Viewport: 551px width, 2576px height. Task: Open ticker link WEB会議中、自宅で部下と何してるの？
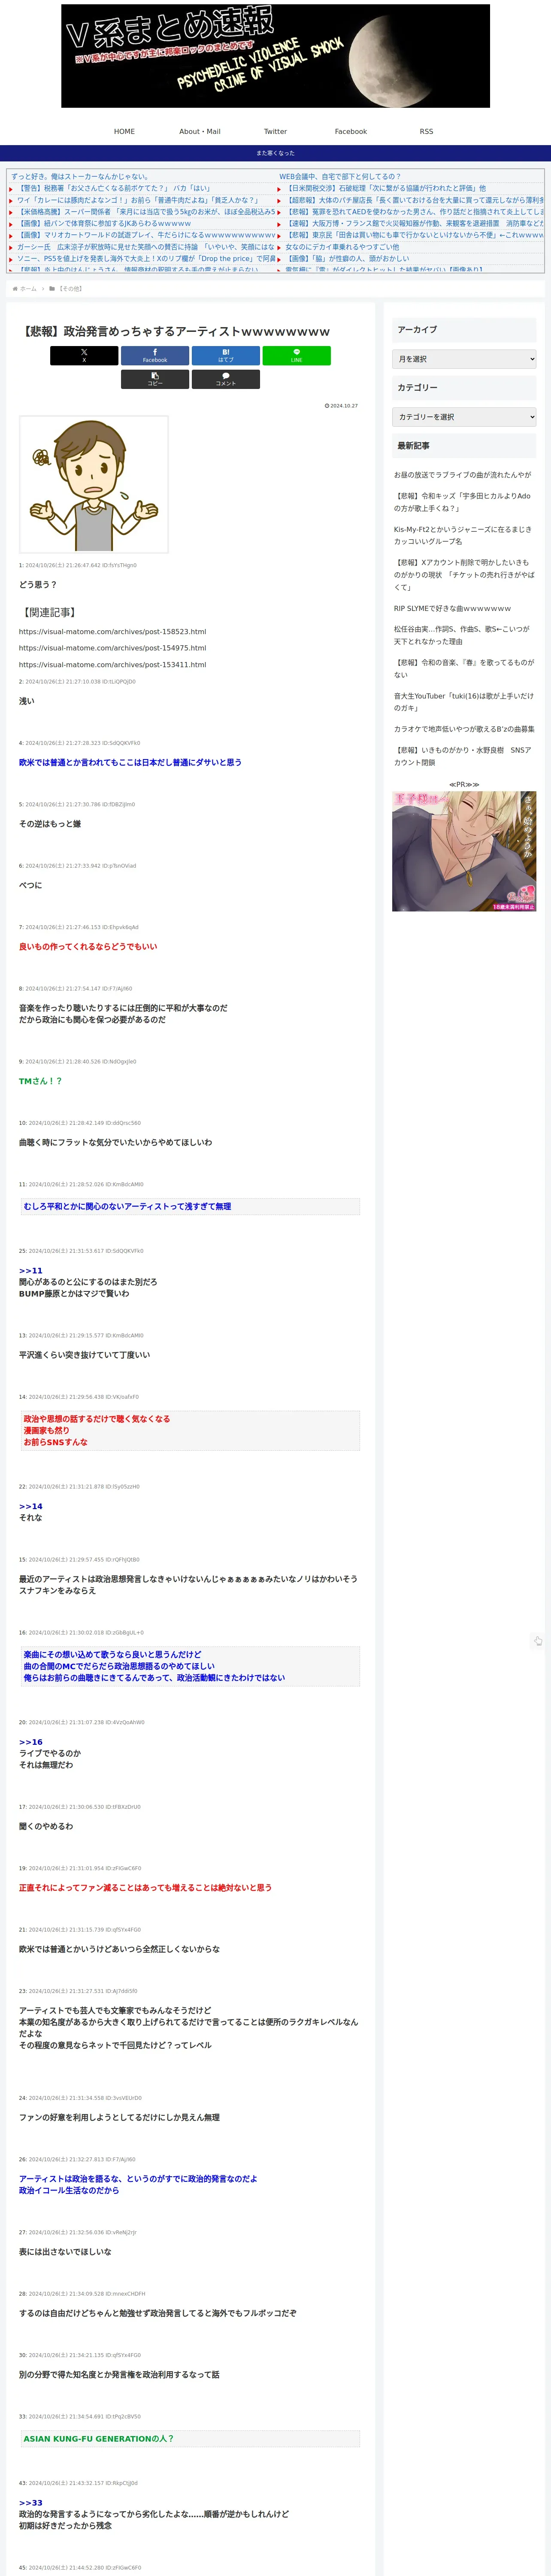pyautogui.click(x=340, y=176)
